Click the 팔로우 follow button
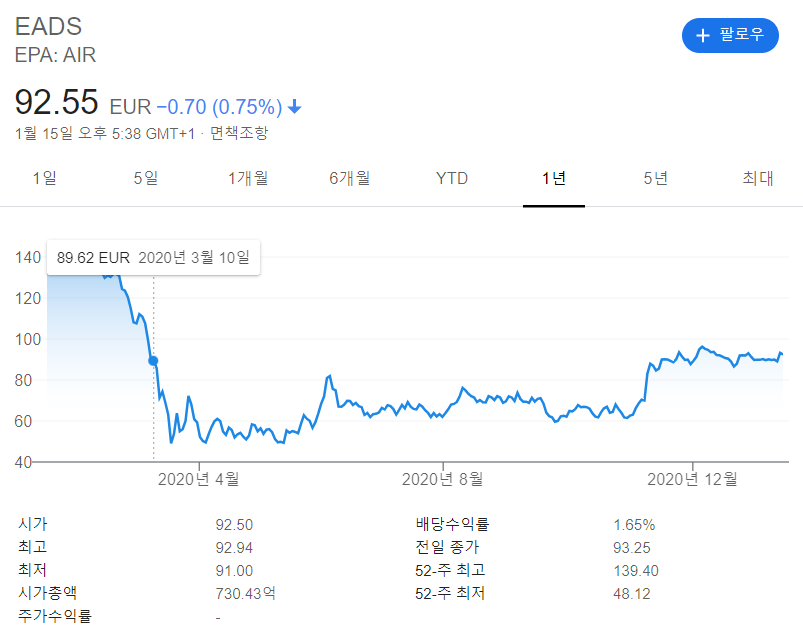Screen dimensions: 803x637 tap(730, 35)
